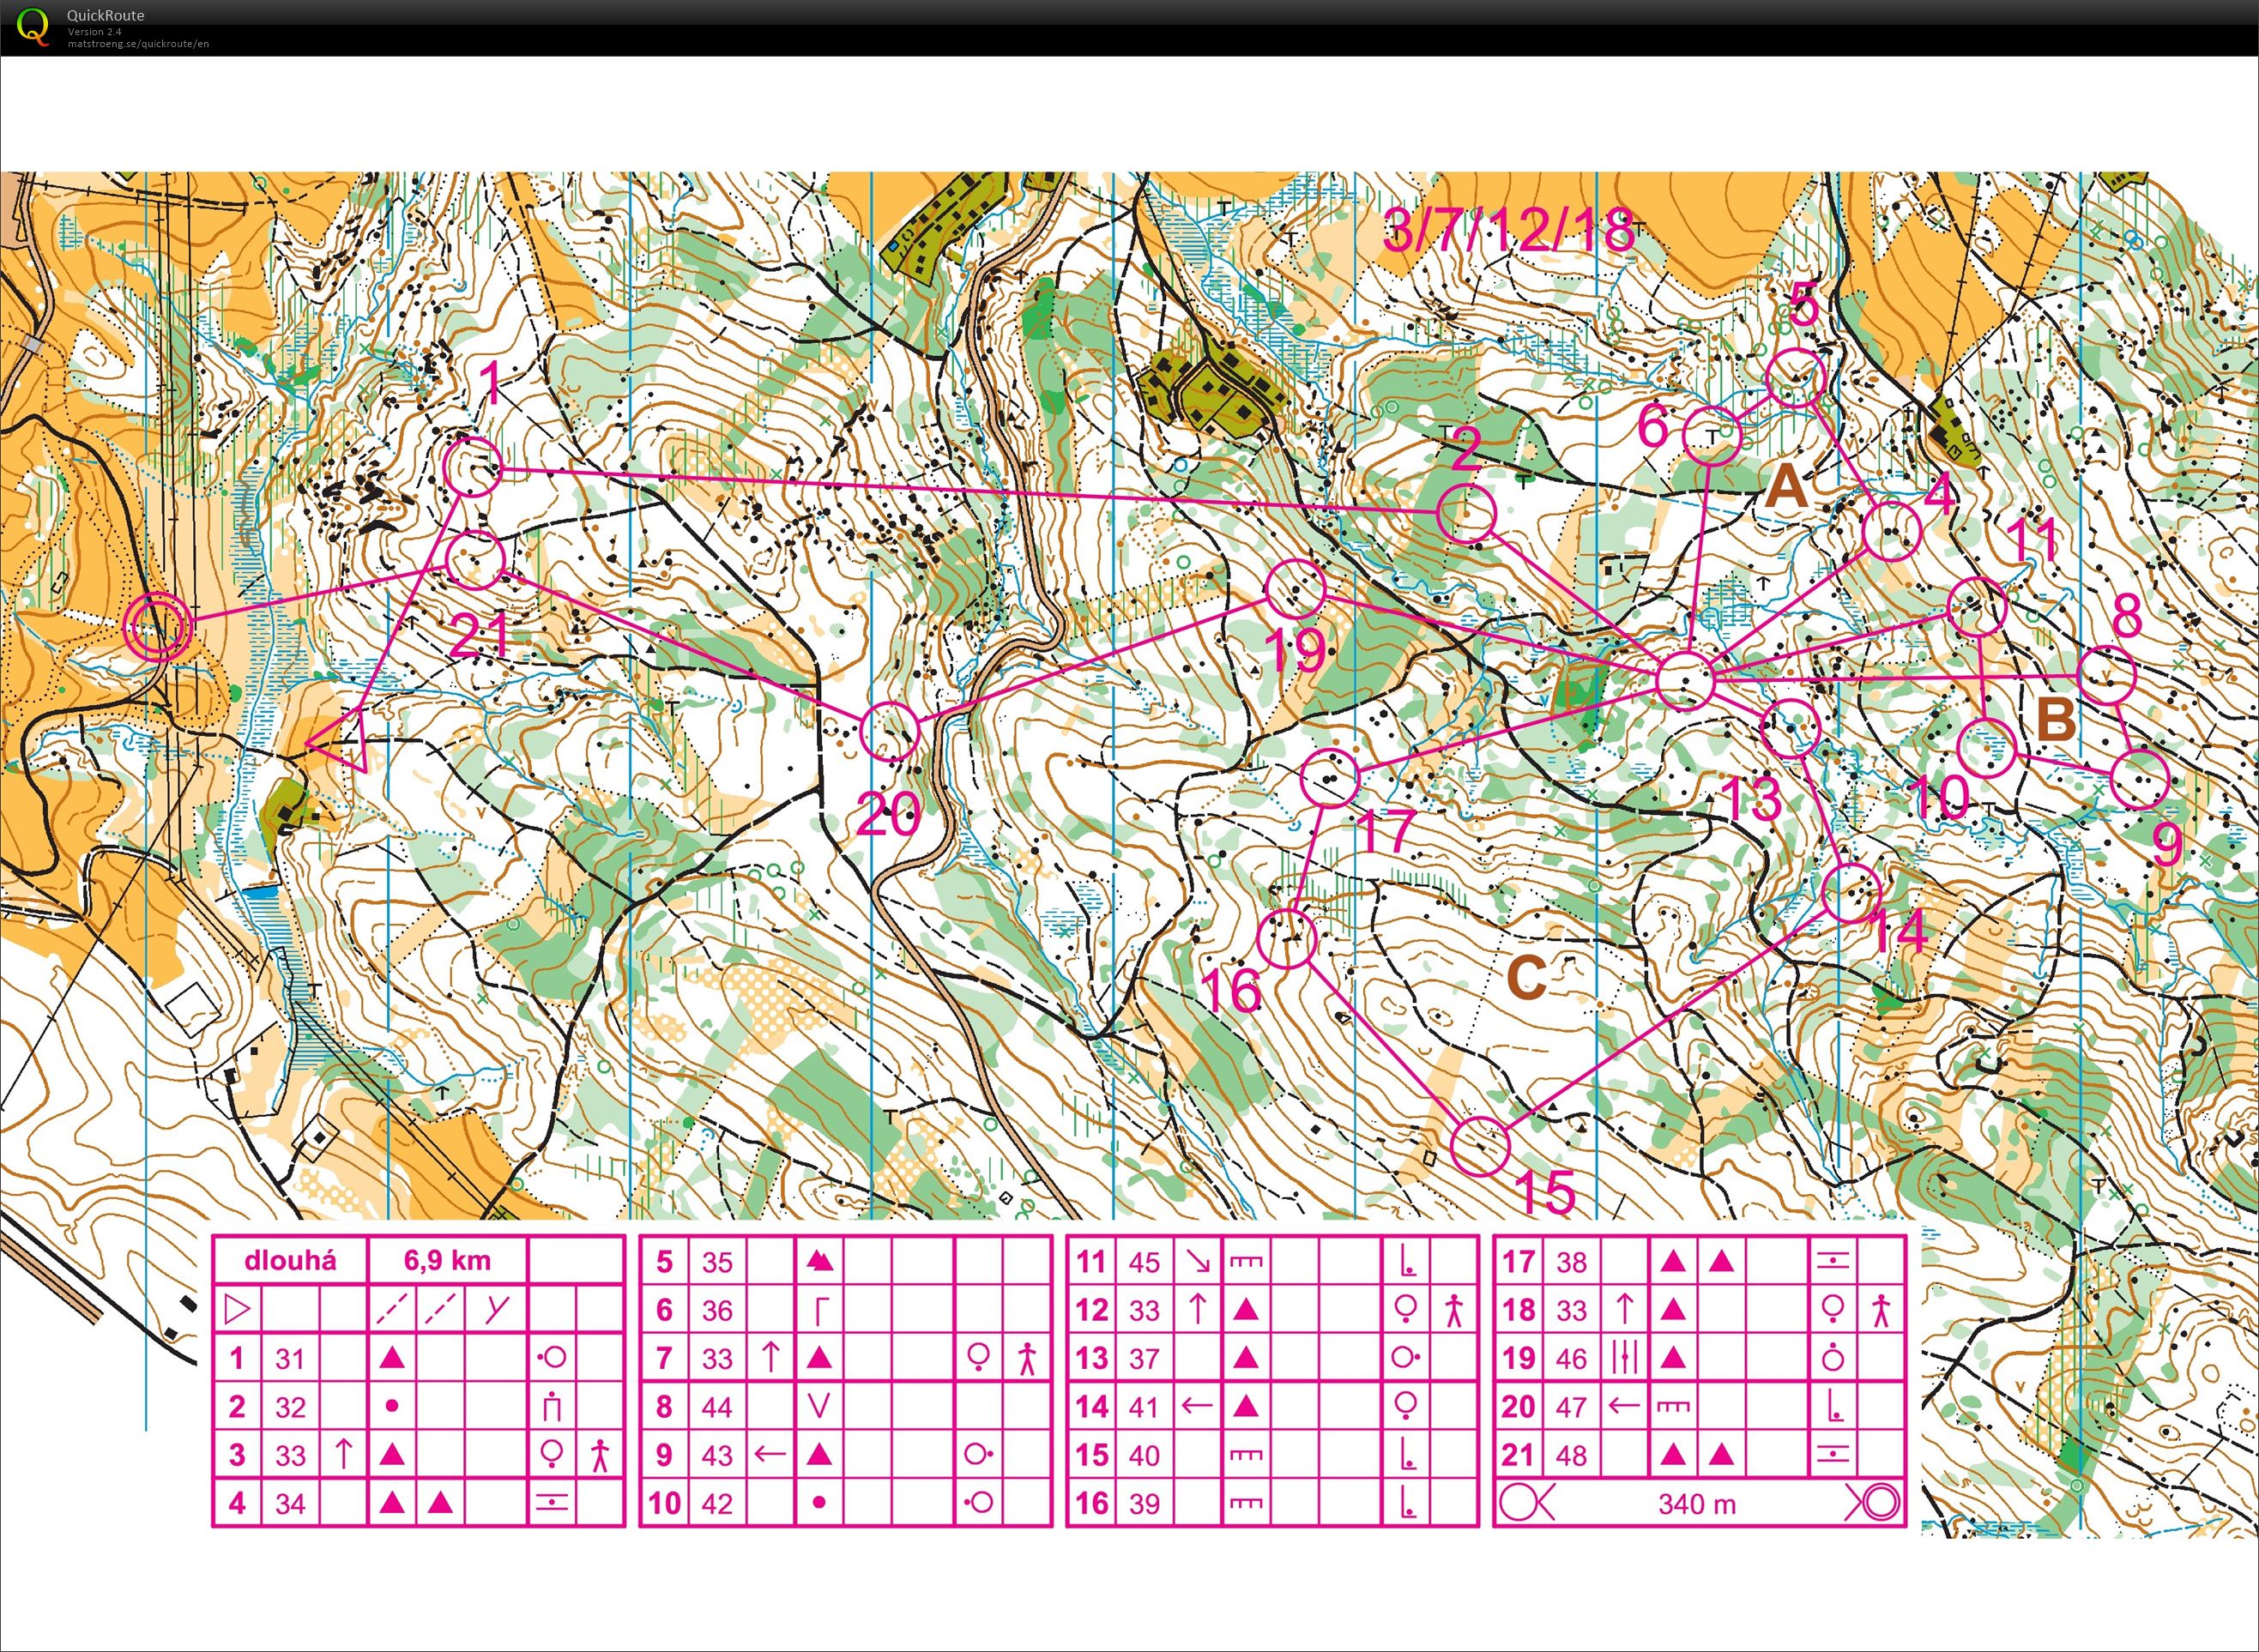The image size is (2259, 1652).
Task: Select control circle 16 on the map
Action: 1286,939
